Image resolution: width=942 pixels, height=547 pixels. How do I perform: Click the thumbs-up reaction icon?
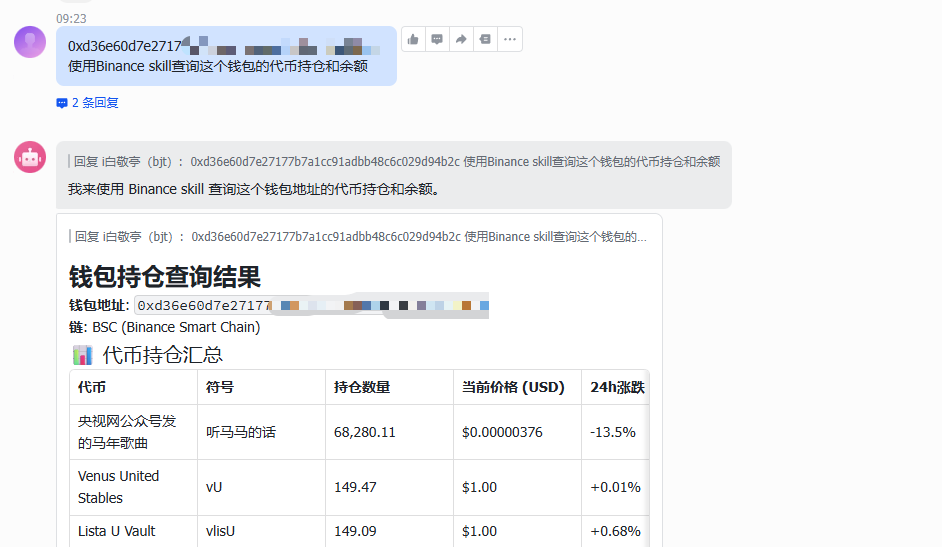click(x=413, y=39)
